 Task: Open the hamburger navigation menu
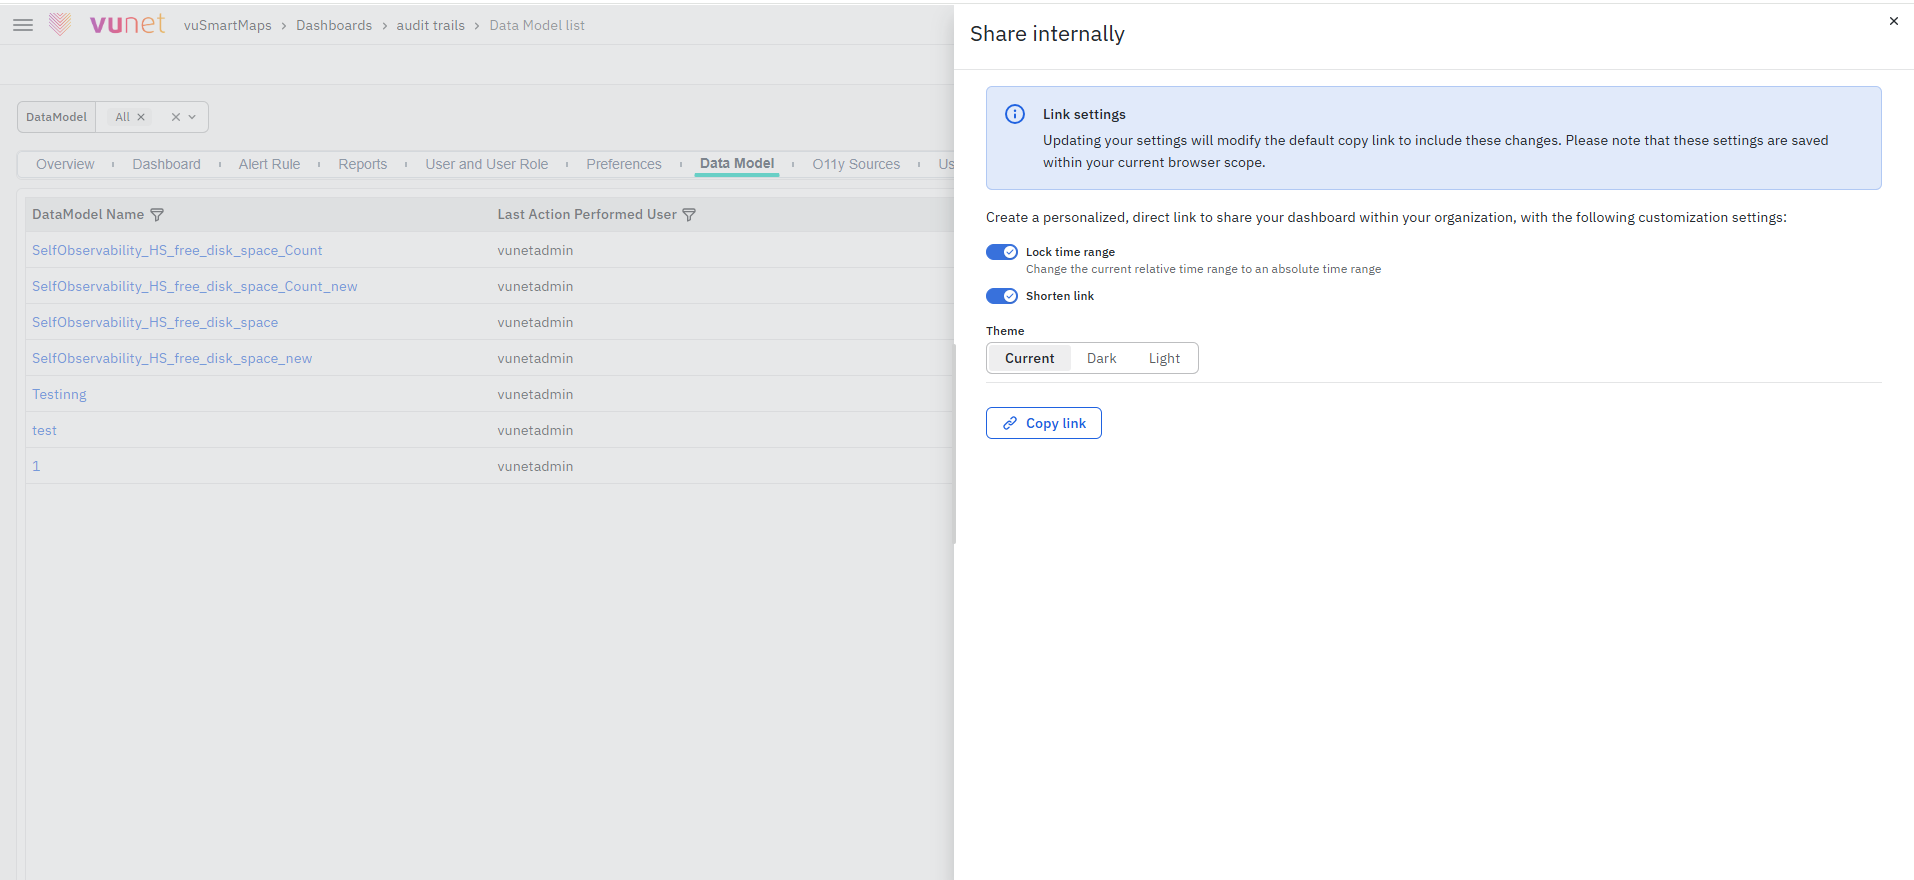(x=23, y=25)
